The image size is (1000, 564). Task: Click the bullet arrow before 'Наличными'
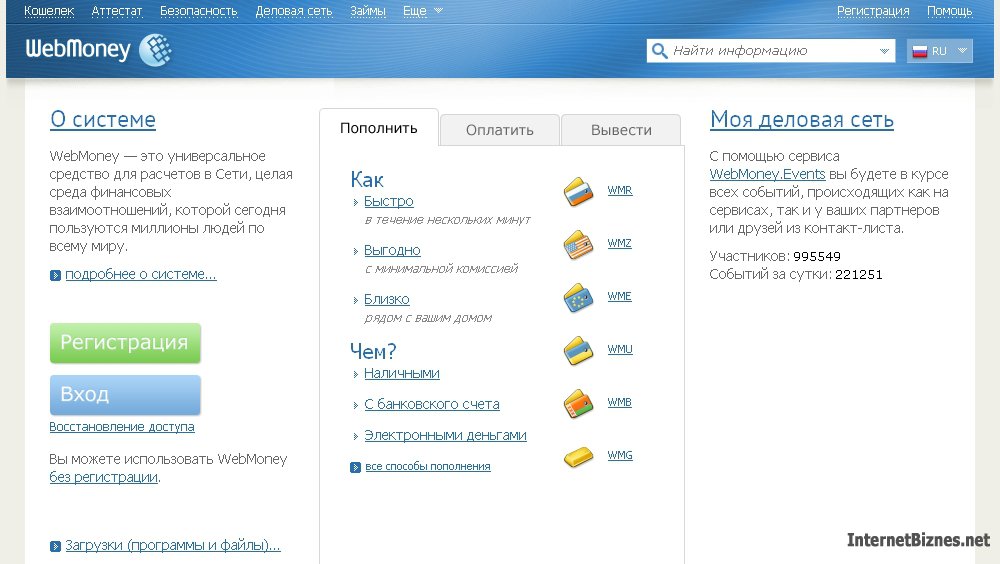click(355, 375)
